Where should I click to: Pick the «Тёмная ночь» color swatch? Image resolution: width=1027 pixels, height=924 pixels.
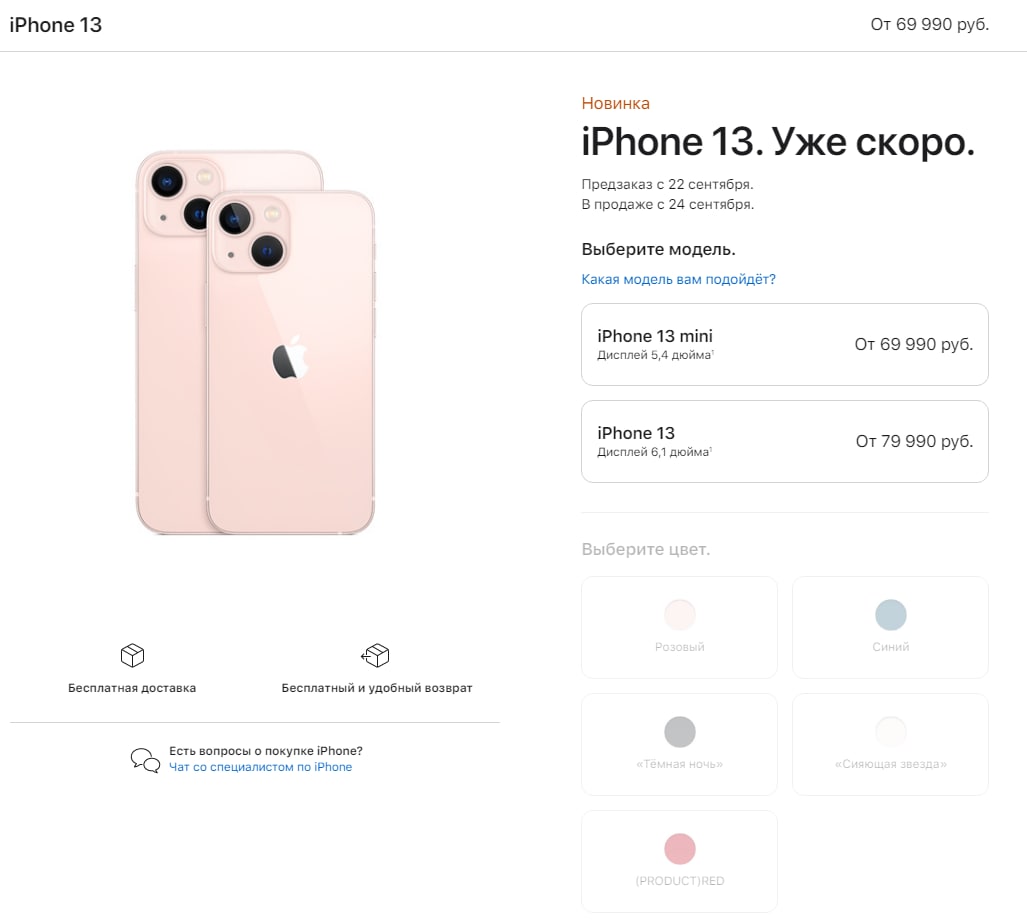click(x=680, y=731)
